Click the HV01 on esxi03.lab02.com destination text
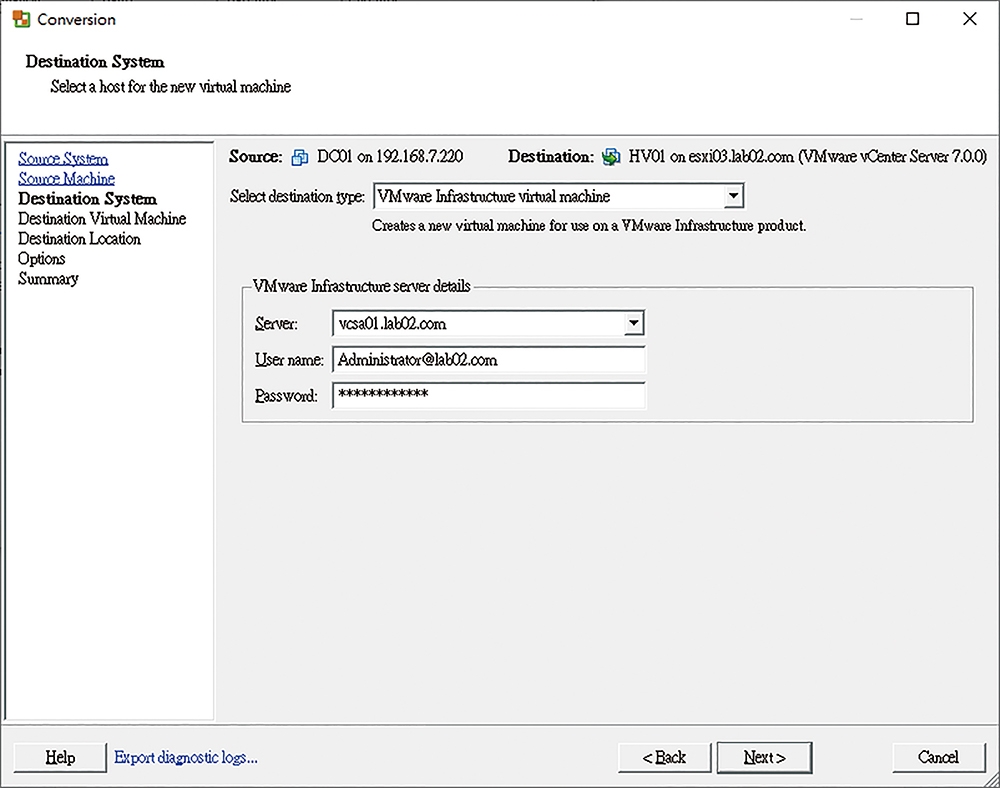The height and width of the screenshot is (788, 1000). [x=807, y=156]
